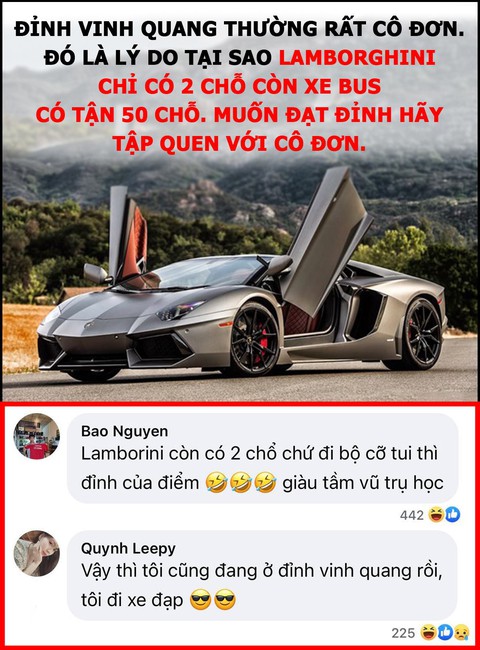This screenshot has width=480, height=650.
Task: Click the laughing reaction on Bao Nguyen's comment
Action: 436,514
